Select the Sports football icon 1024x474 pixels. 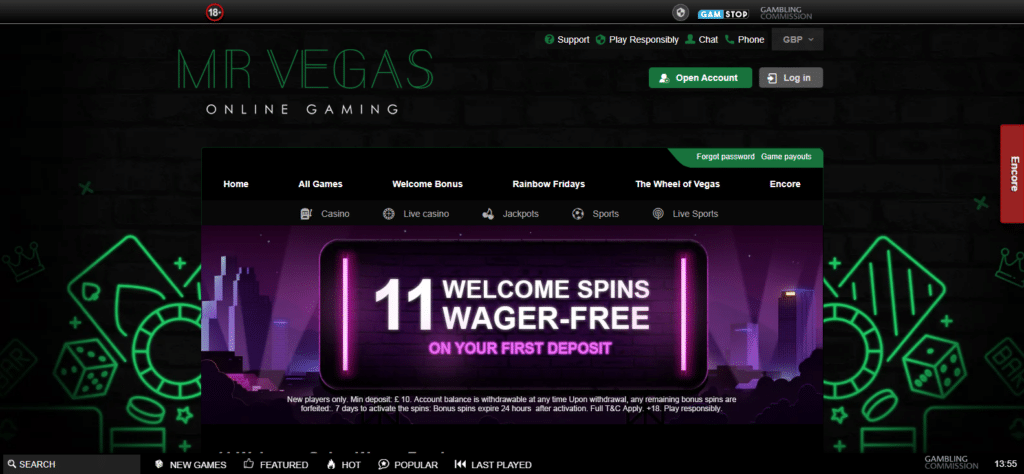577,213
